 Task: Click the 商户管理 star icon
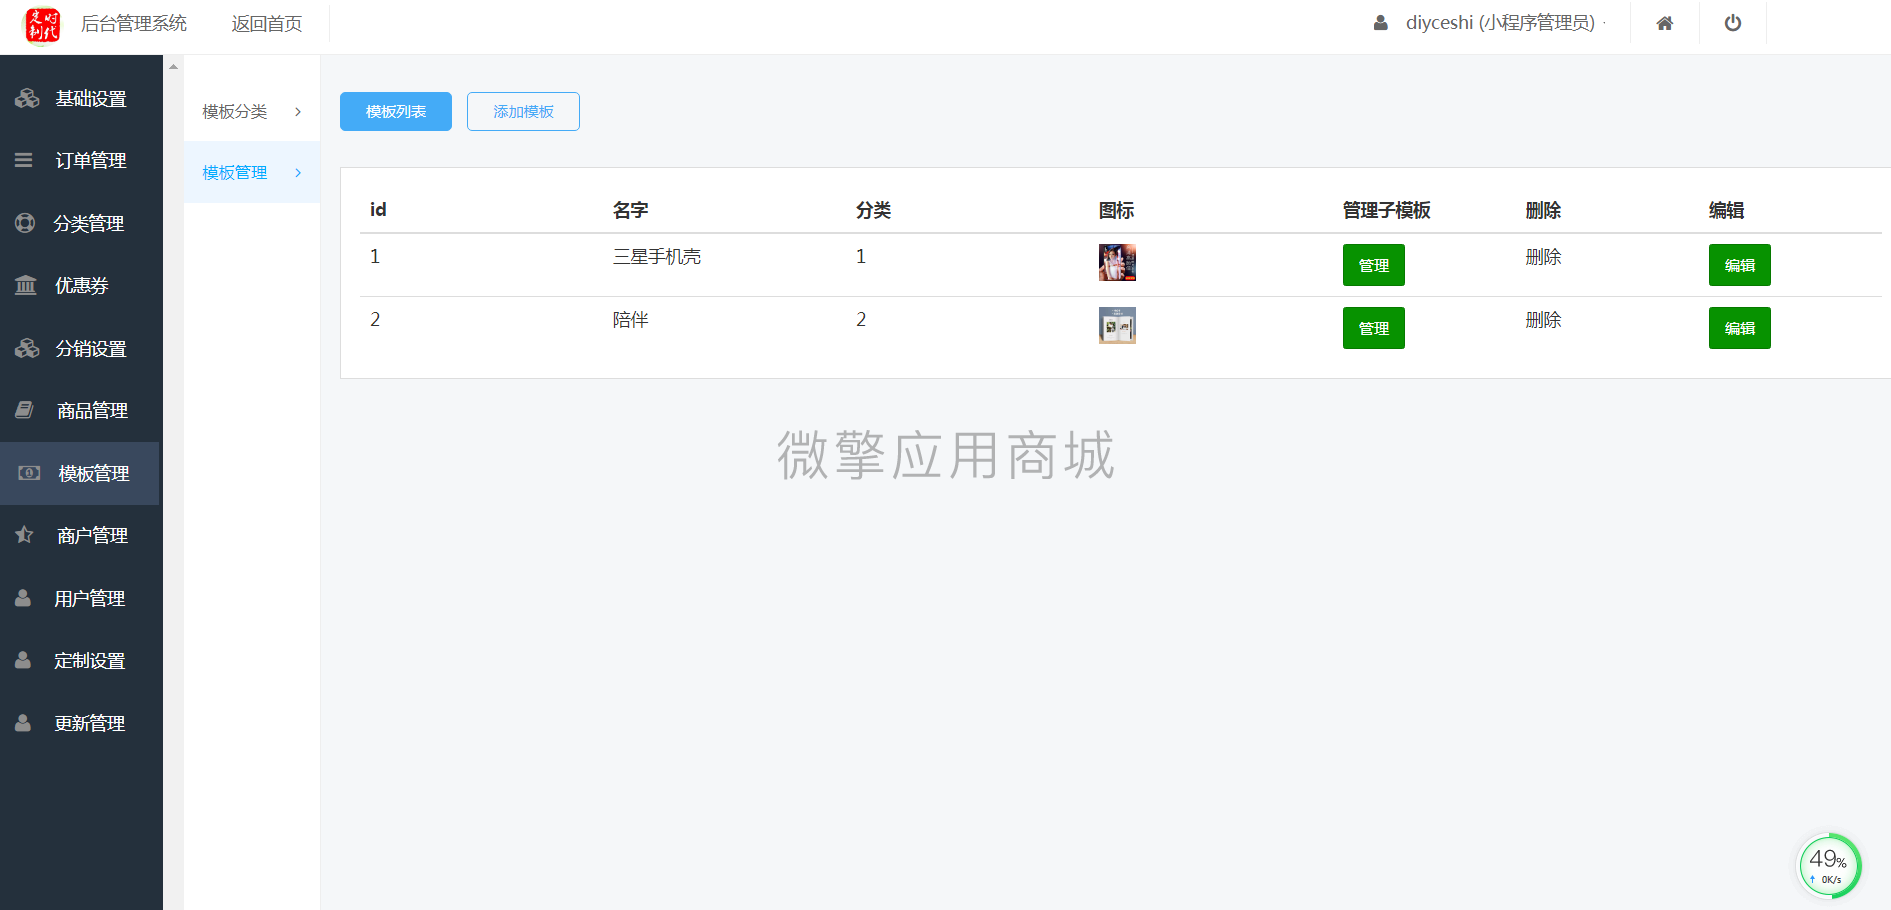[x=25, y=535]
